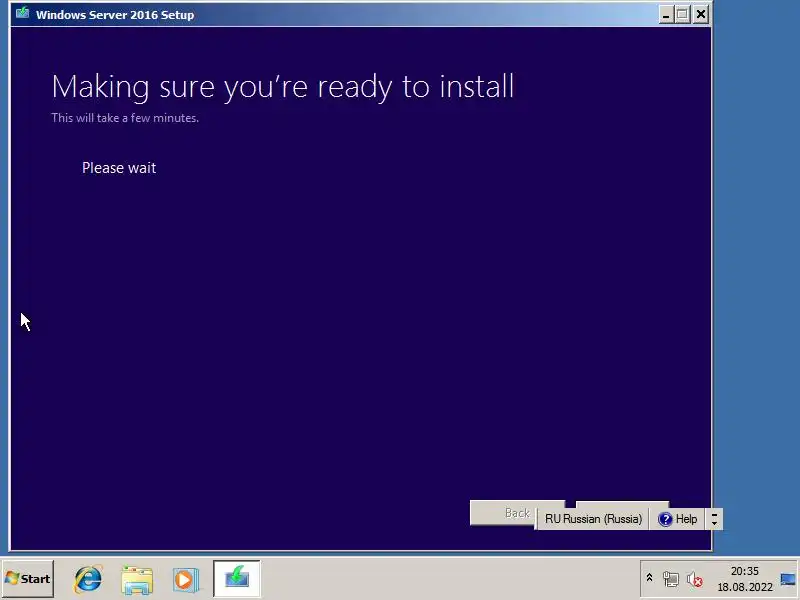Click the muted volume tray icon
Viewport: 800px width, 600px height.
click(x=694, y=579)
